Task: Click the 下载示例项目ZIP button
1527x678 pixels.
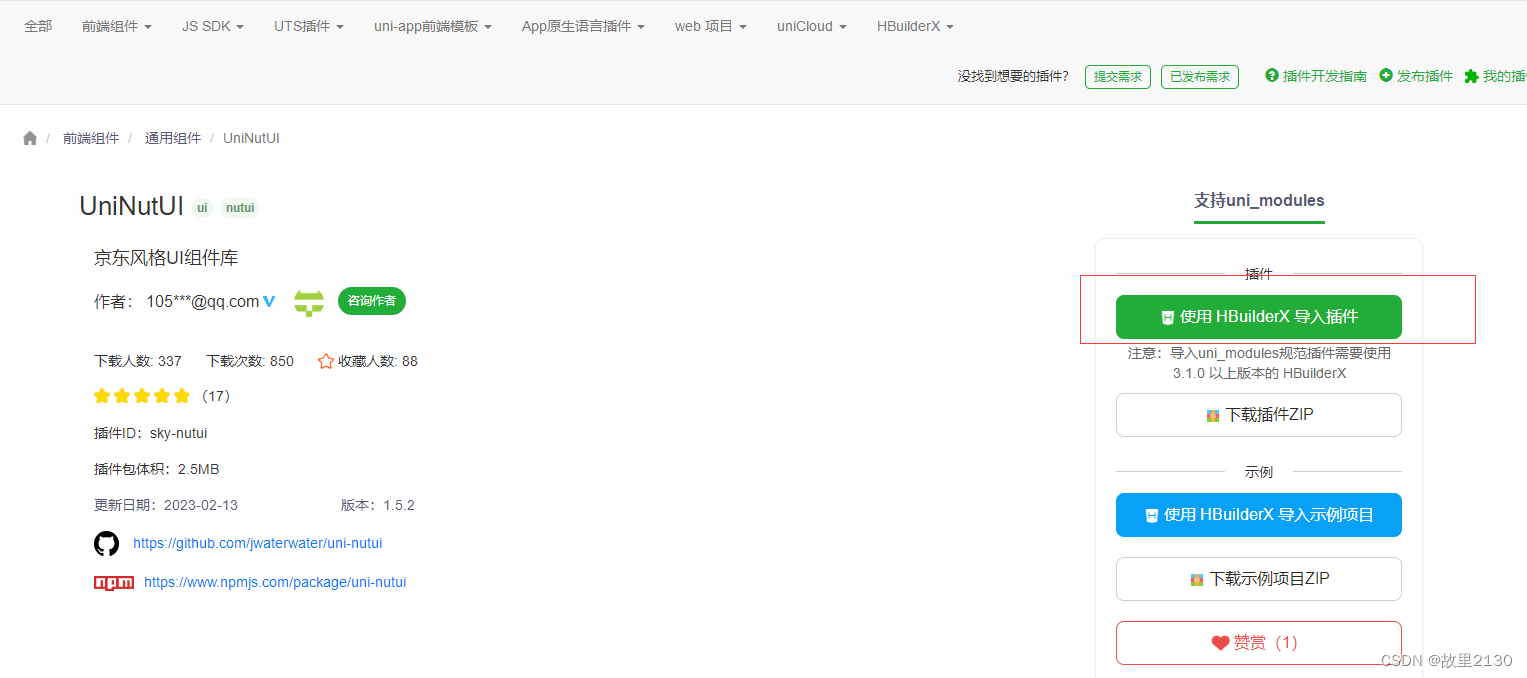Action: [x=1259, y=579]
